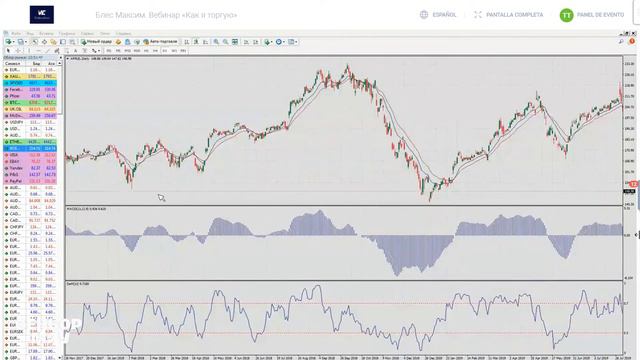Switch language via ESPAÑOL link

[x=438, y=15]
